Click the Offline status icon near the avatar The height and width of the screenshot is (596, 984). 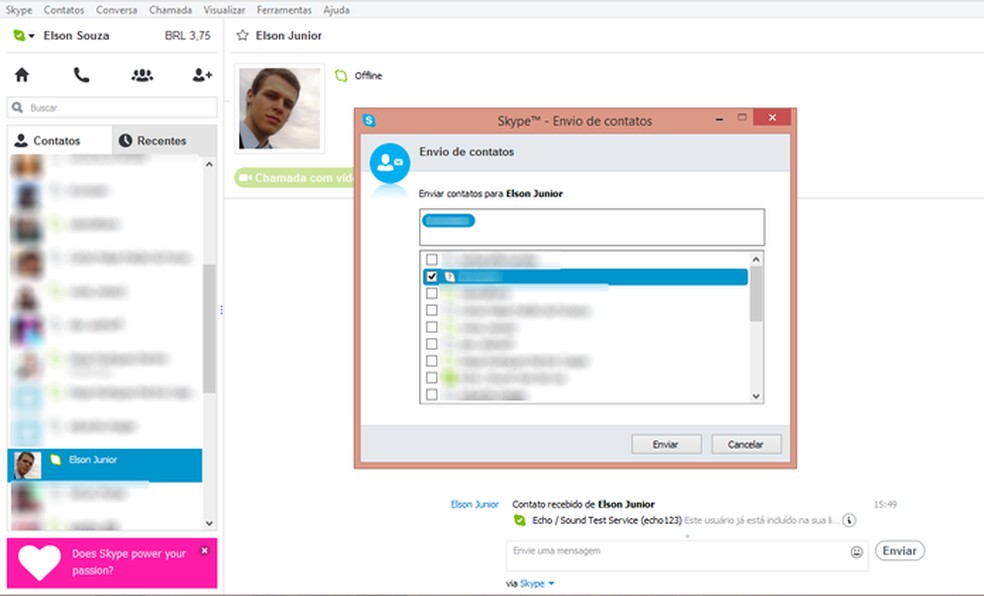pyautogui.click(x=342, y=75)
